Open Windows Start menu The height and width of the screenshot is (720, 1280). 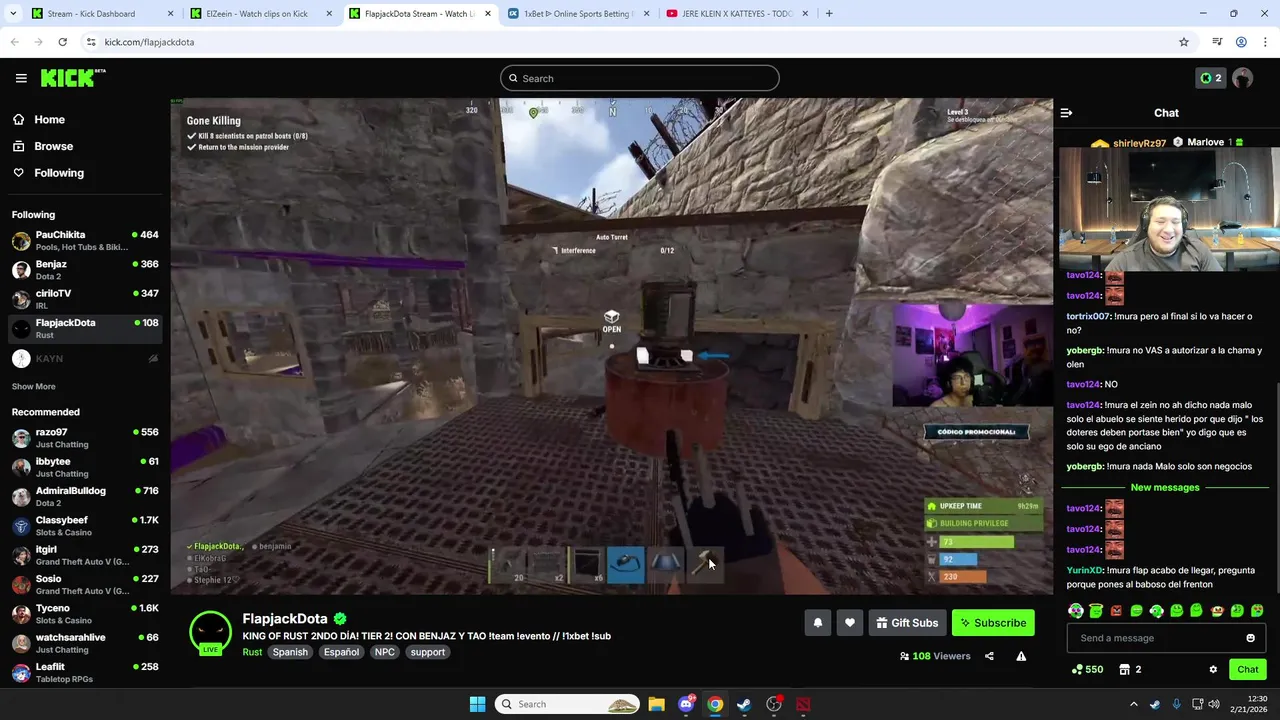[477, 704]
